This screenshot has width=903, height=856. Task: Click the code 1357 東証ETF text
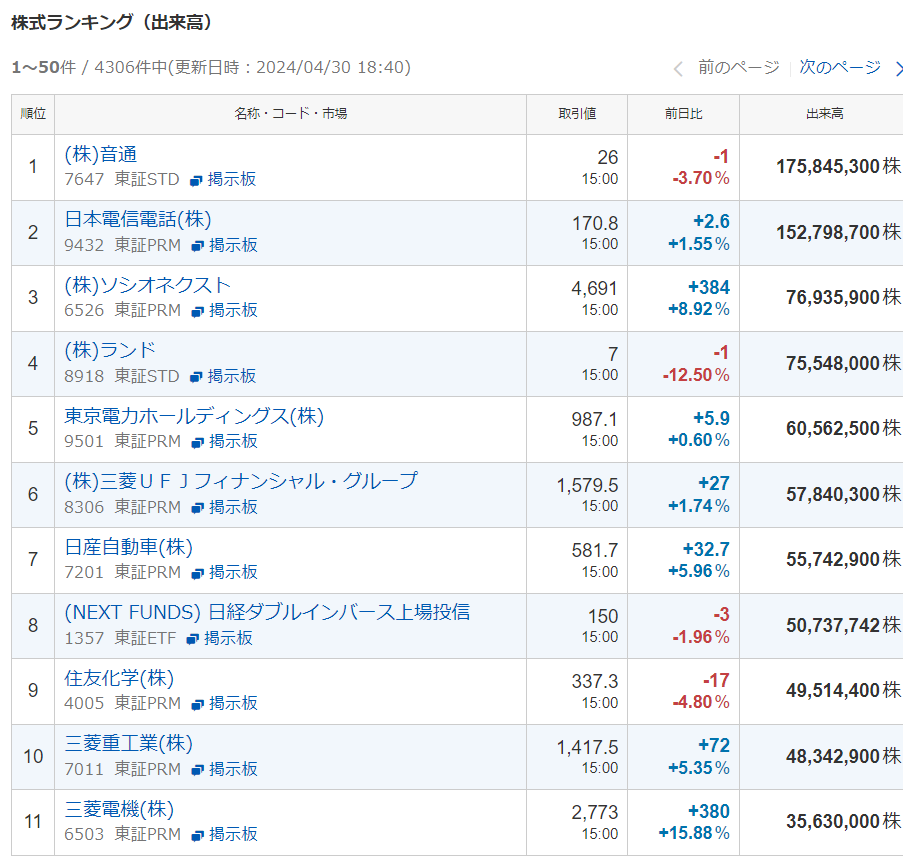point(120,638)
